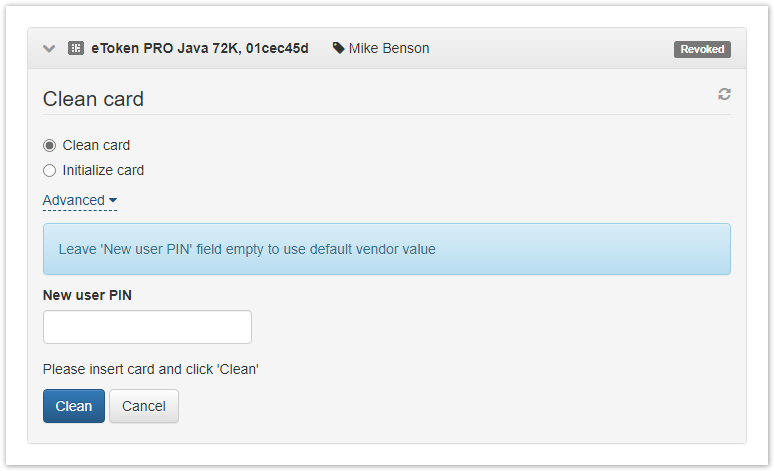Click the eToken PRO Java 72K title
774x471 pixels.
200,48
